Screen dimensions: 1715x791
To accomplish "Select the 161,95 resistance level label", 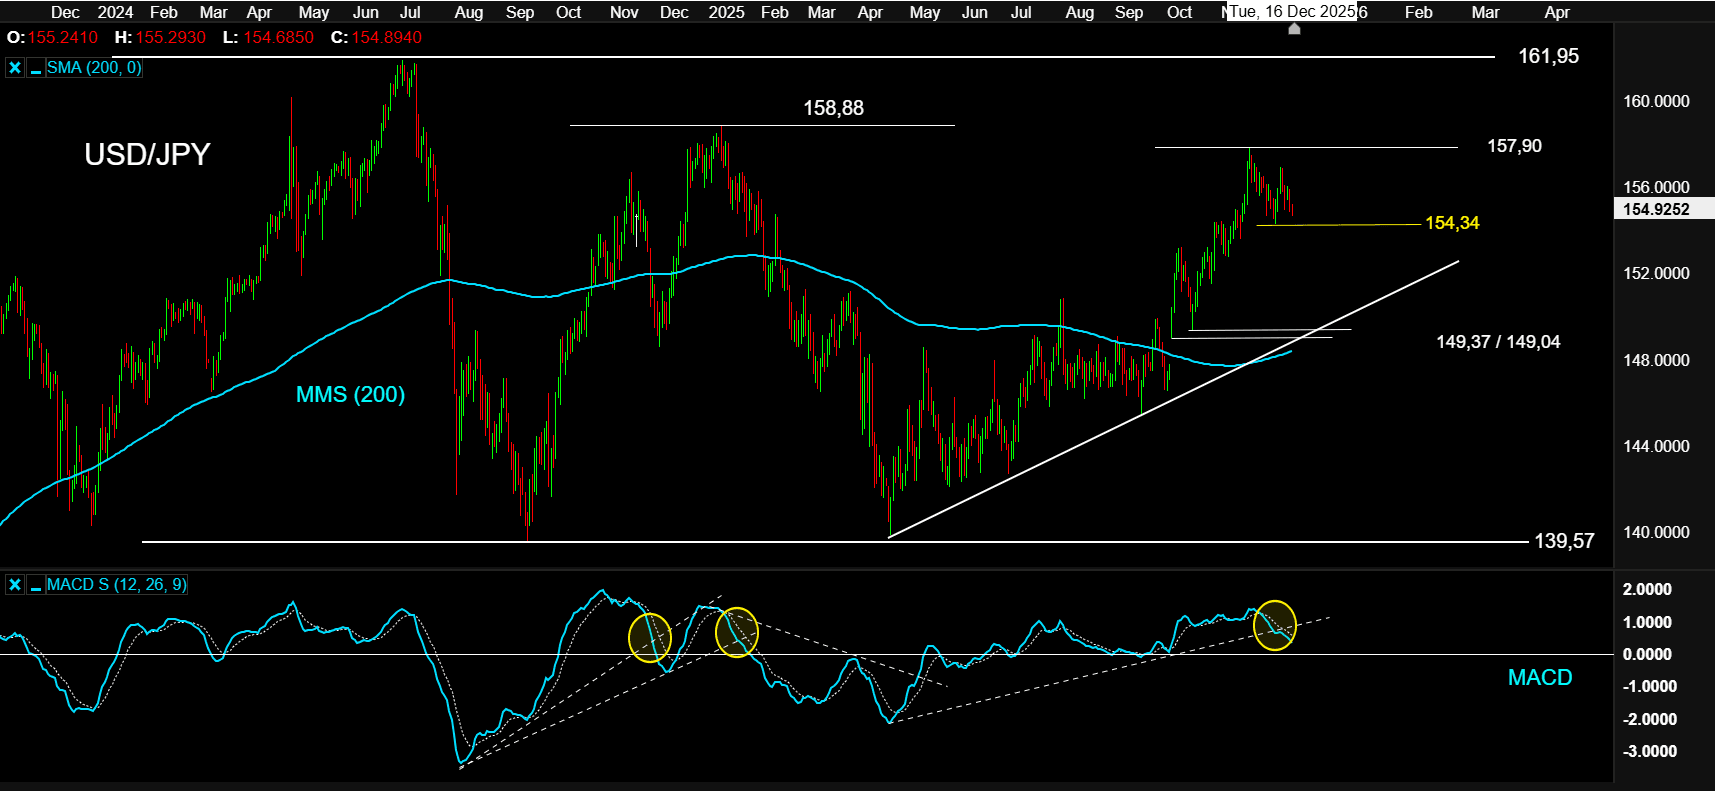I will tap(1548, 57).
